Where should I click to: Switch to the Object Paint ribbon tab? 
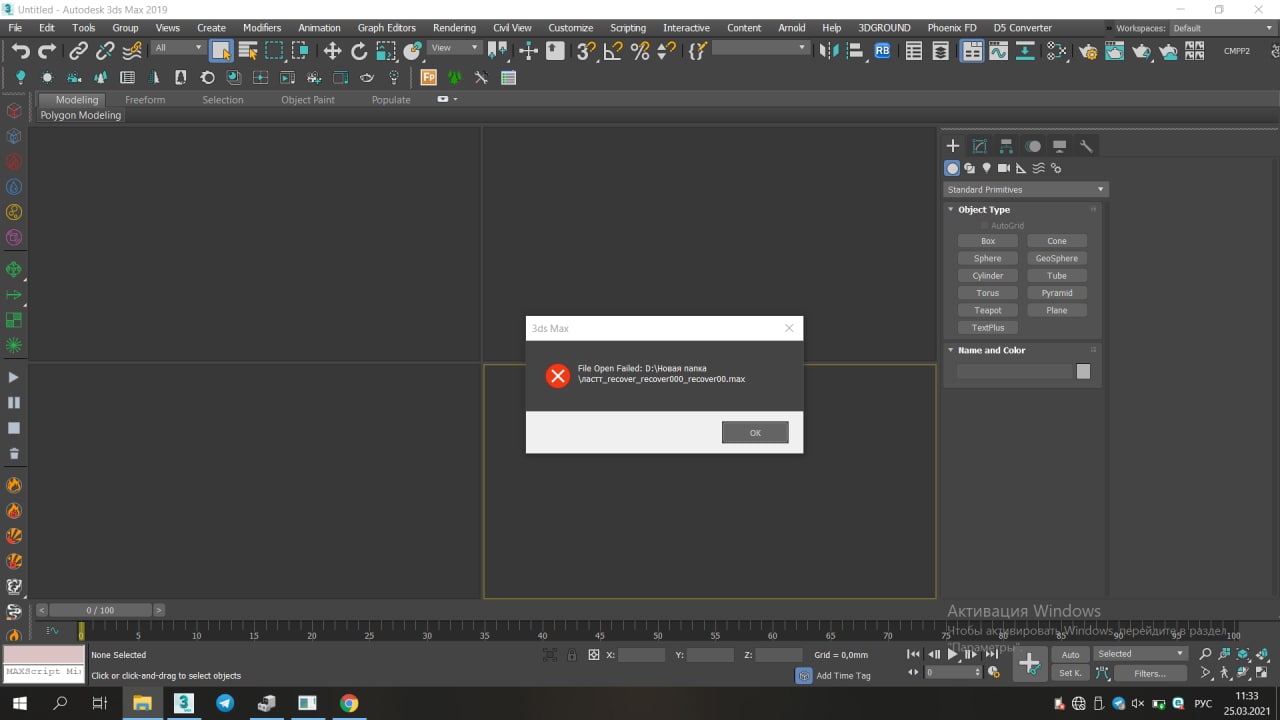tap(308, 100)
